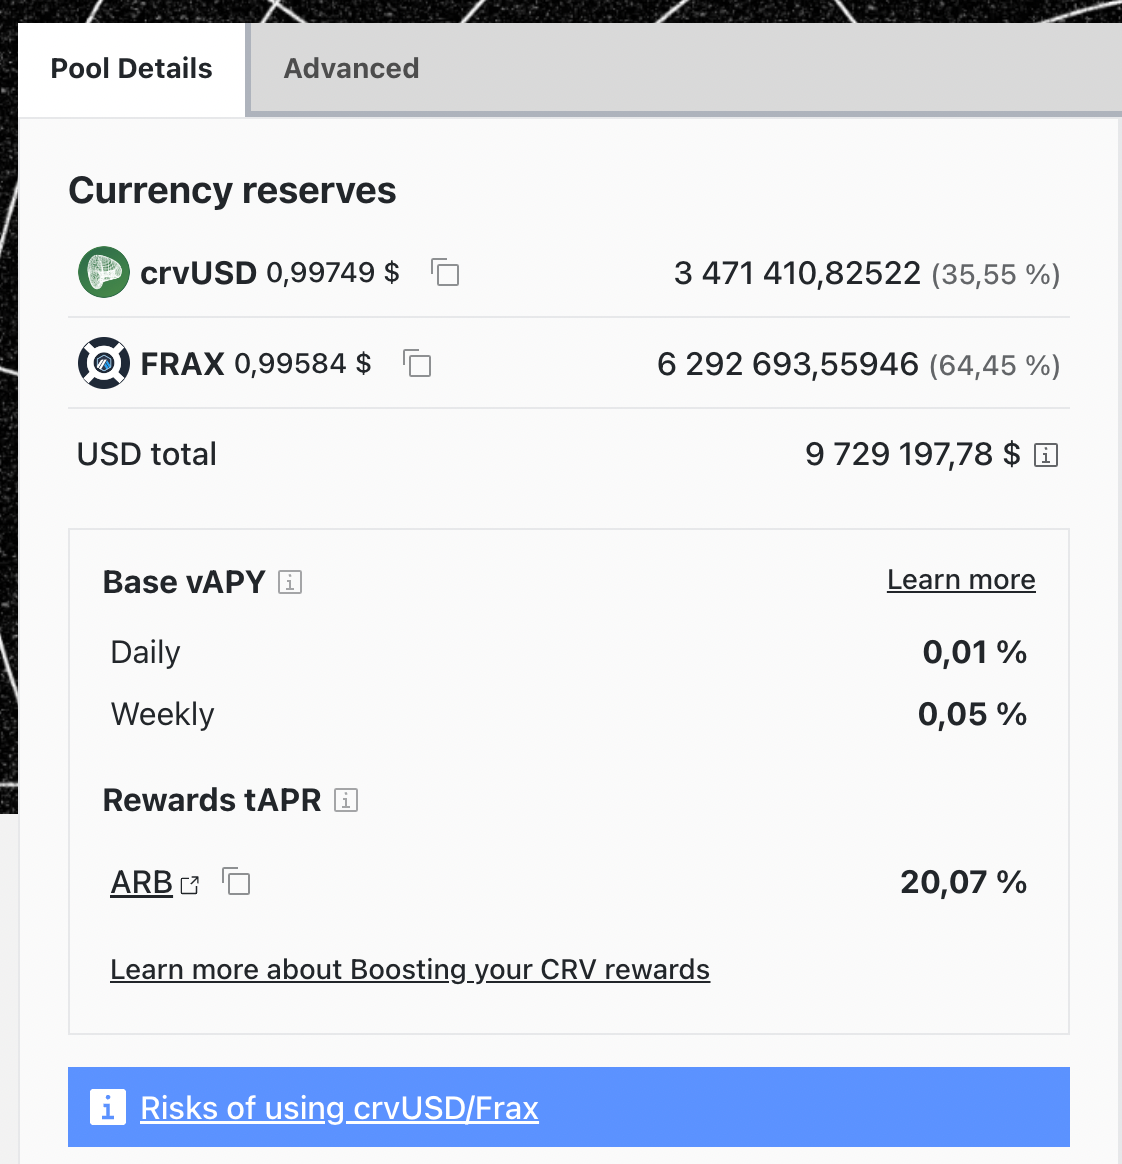The image size is (1122, 1164).
Task: Copy the FRAX token address
Action: [417, 363]
